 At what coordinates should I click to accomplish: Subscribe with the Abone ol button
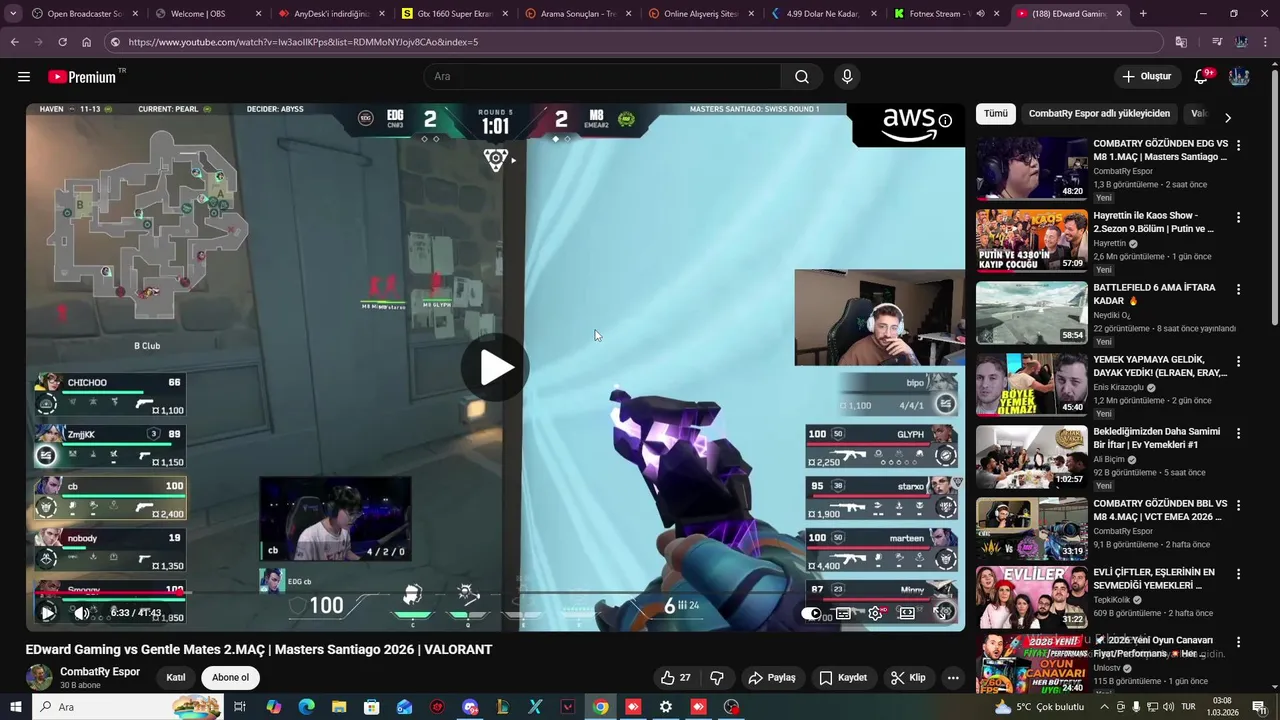click(x=230, y=678)
